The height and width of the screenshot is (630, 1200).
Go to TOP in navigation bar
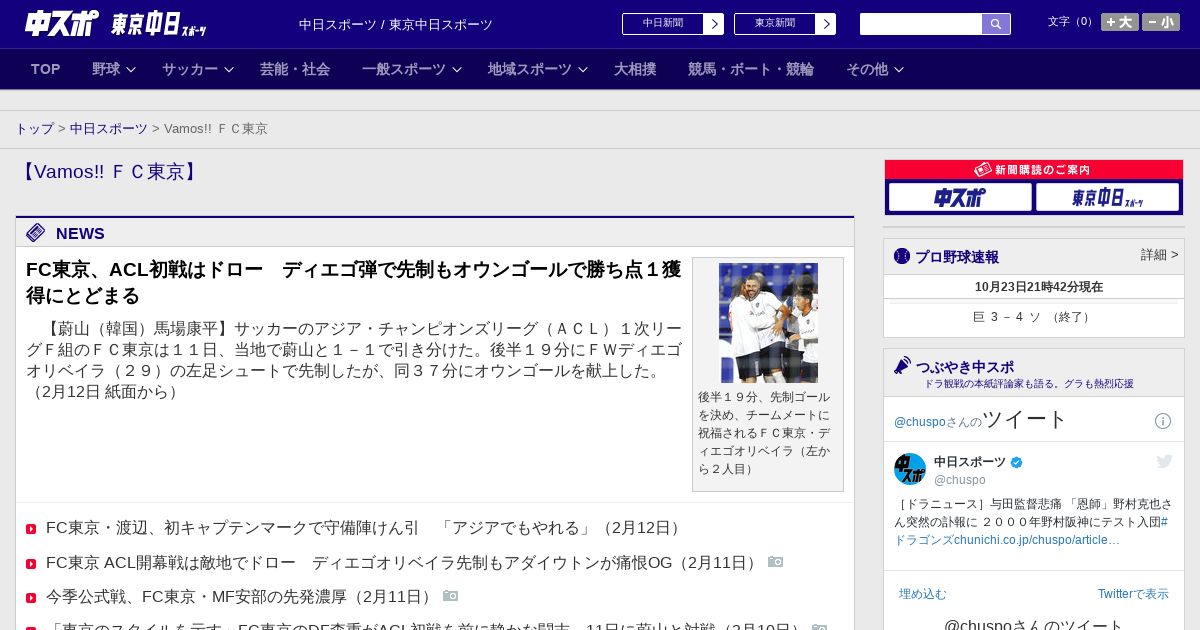46,69
